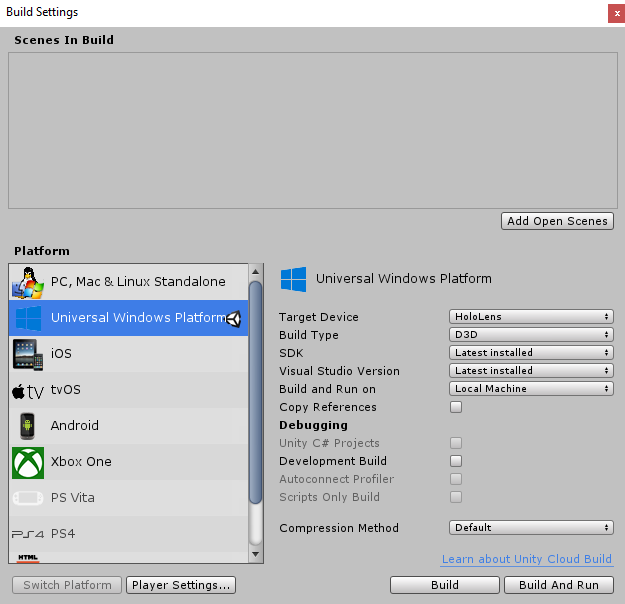The image size is (625, 604).
Task: Open the Compression Method dropdown
Action: tap(531, 527)
